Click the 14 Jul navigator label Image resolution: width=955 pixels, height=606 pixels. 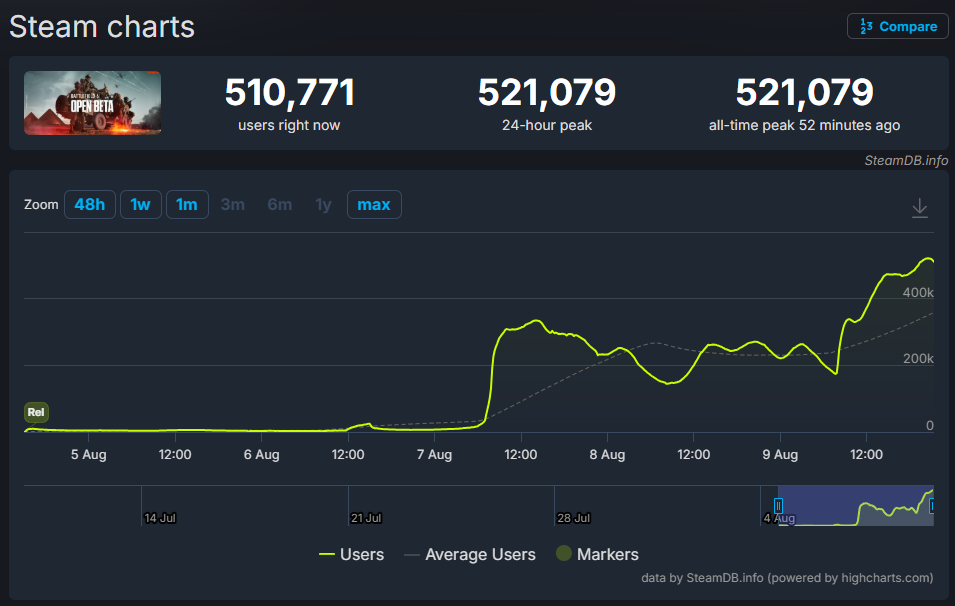click(x=160, y=518)
